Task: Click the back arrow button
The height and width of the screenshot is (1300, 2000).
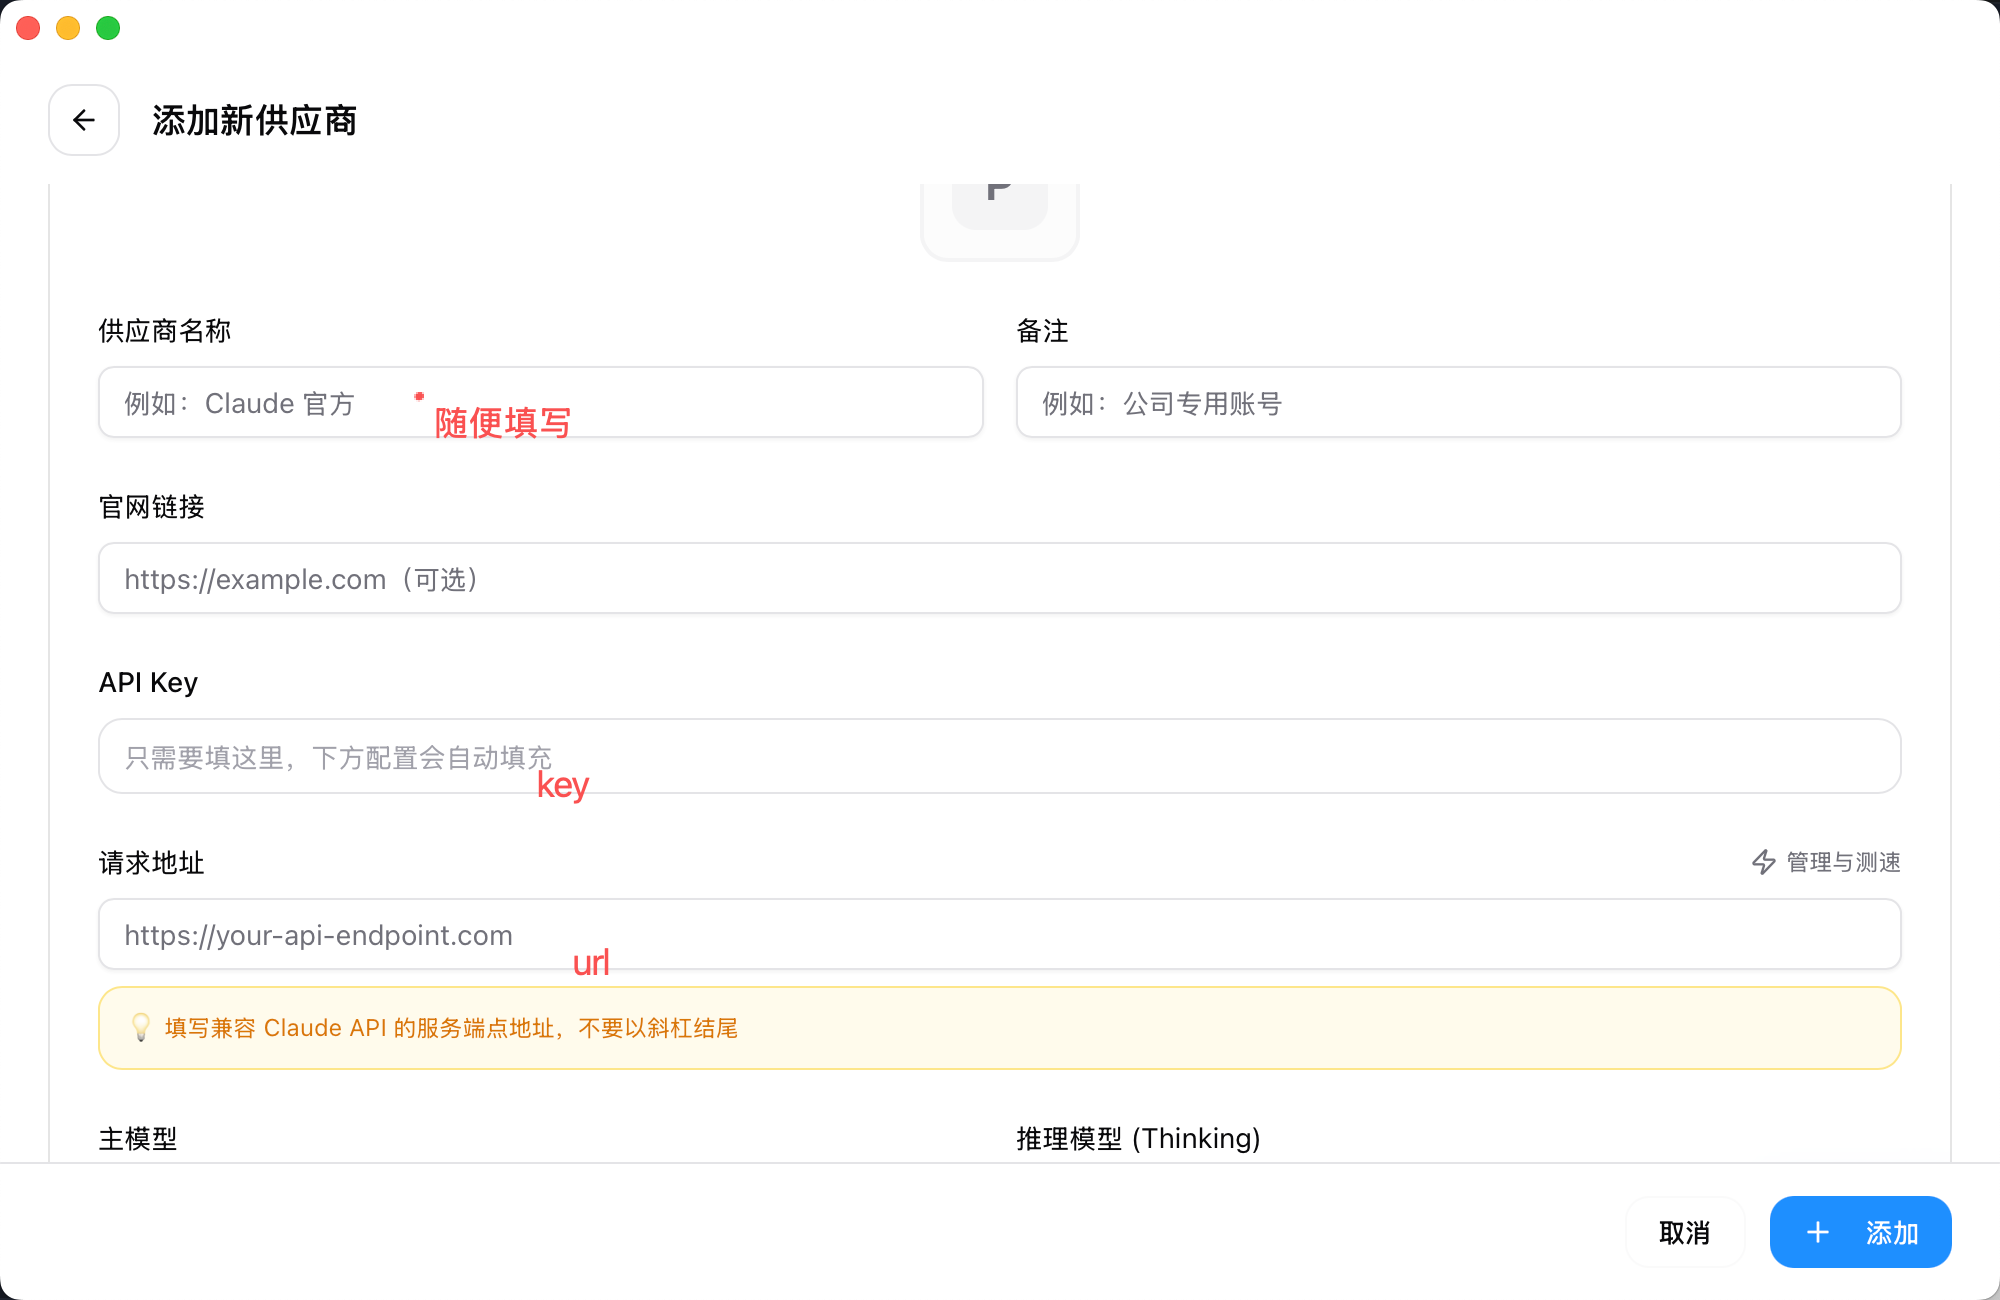Action: [84, 120]
